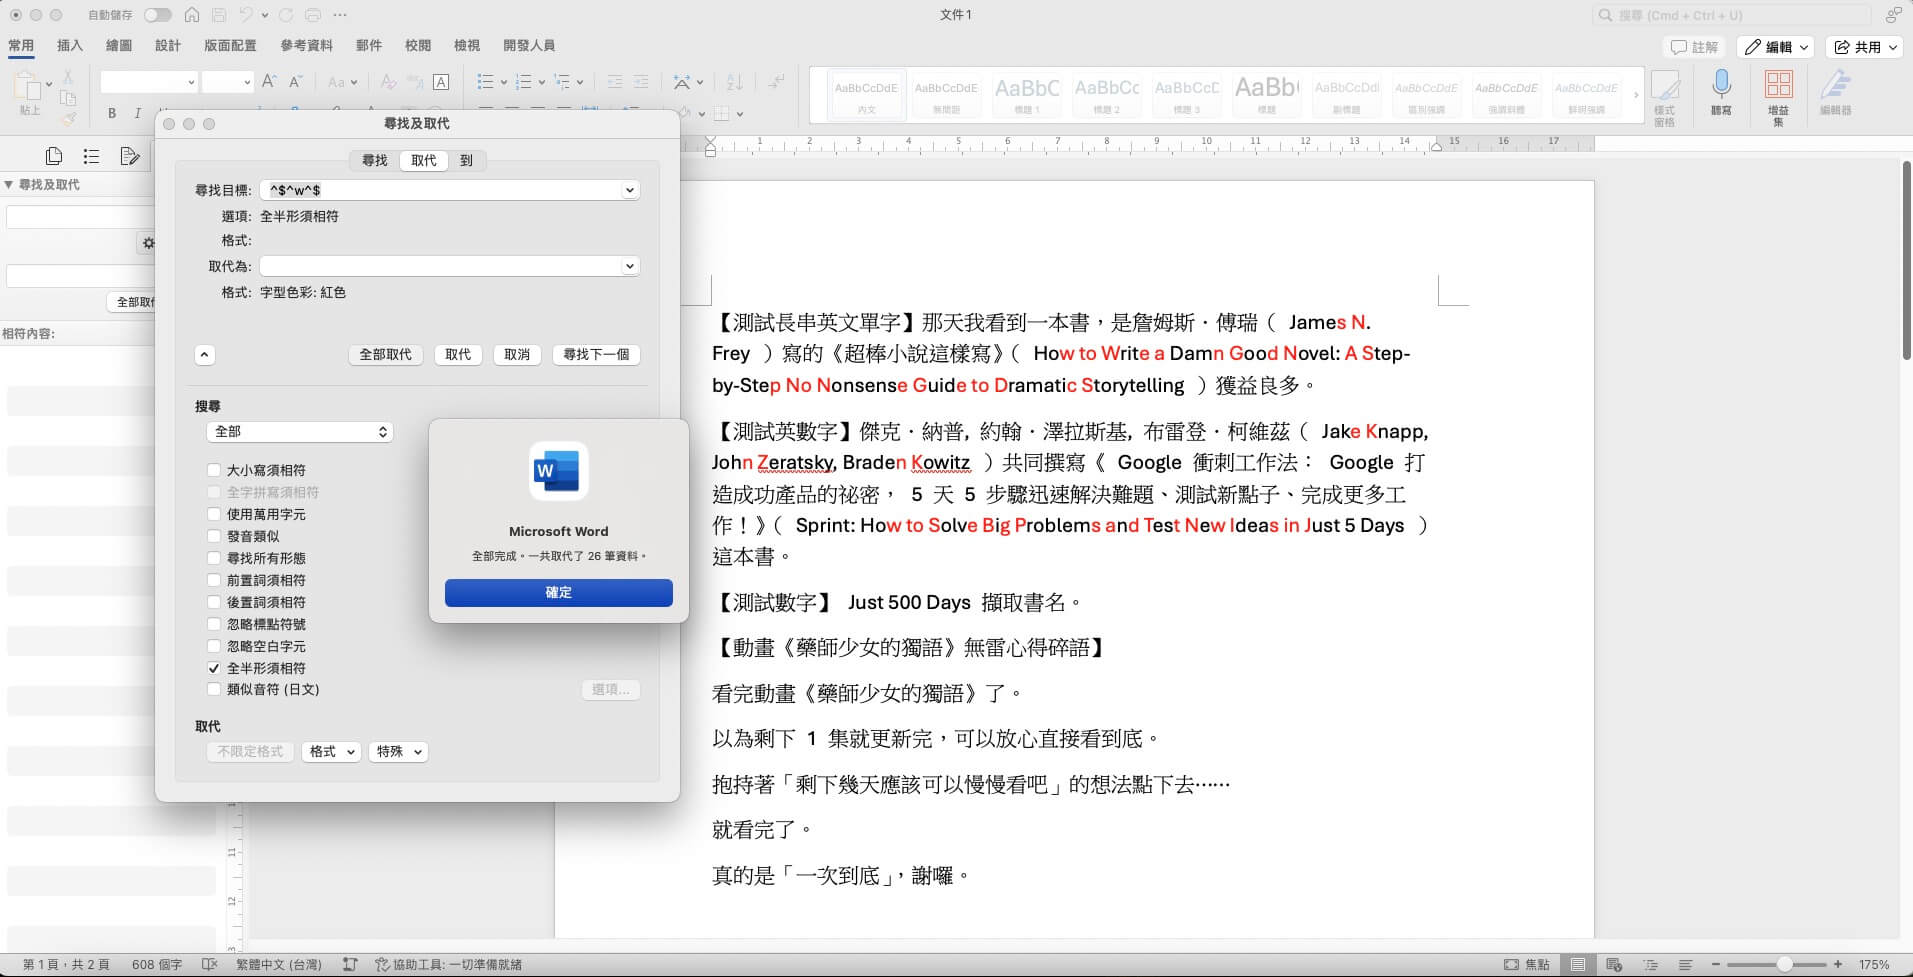Click the thumbnails pane icon in sidebar
Image resolution: width=1913 pixels, height=977 pixels.
coord(54,156)
